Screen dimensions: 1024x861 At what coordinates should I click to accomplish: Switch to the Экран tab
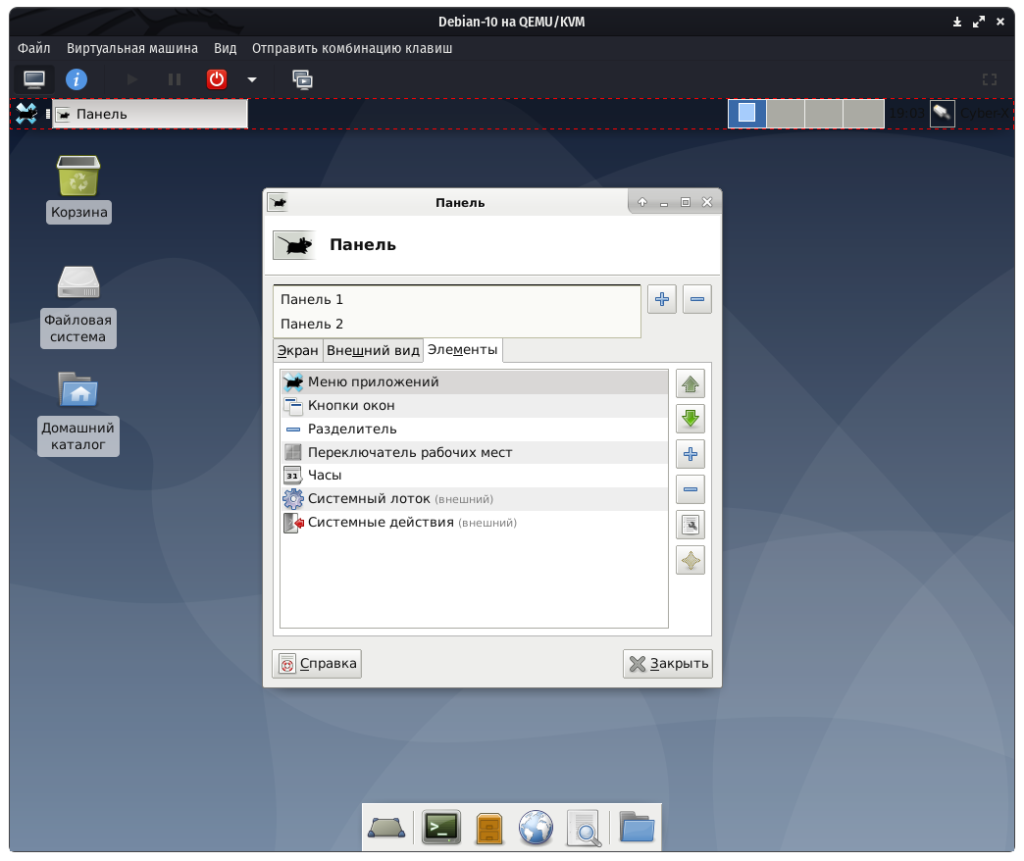click(x=297, y=350)
